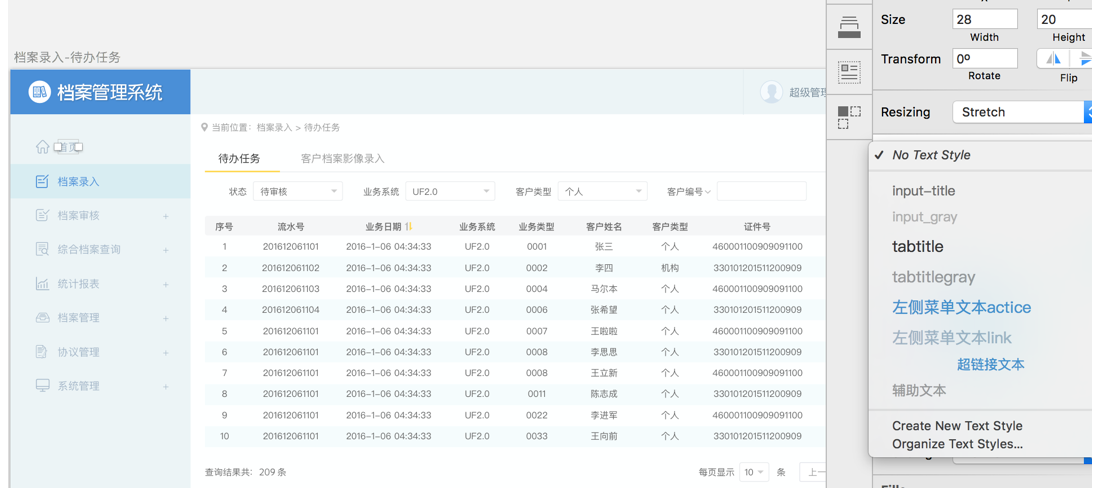Click the 客户编号 text input field

click(762, 191)
